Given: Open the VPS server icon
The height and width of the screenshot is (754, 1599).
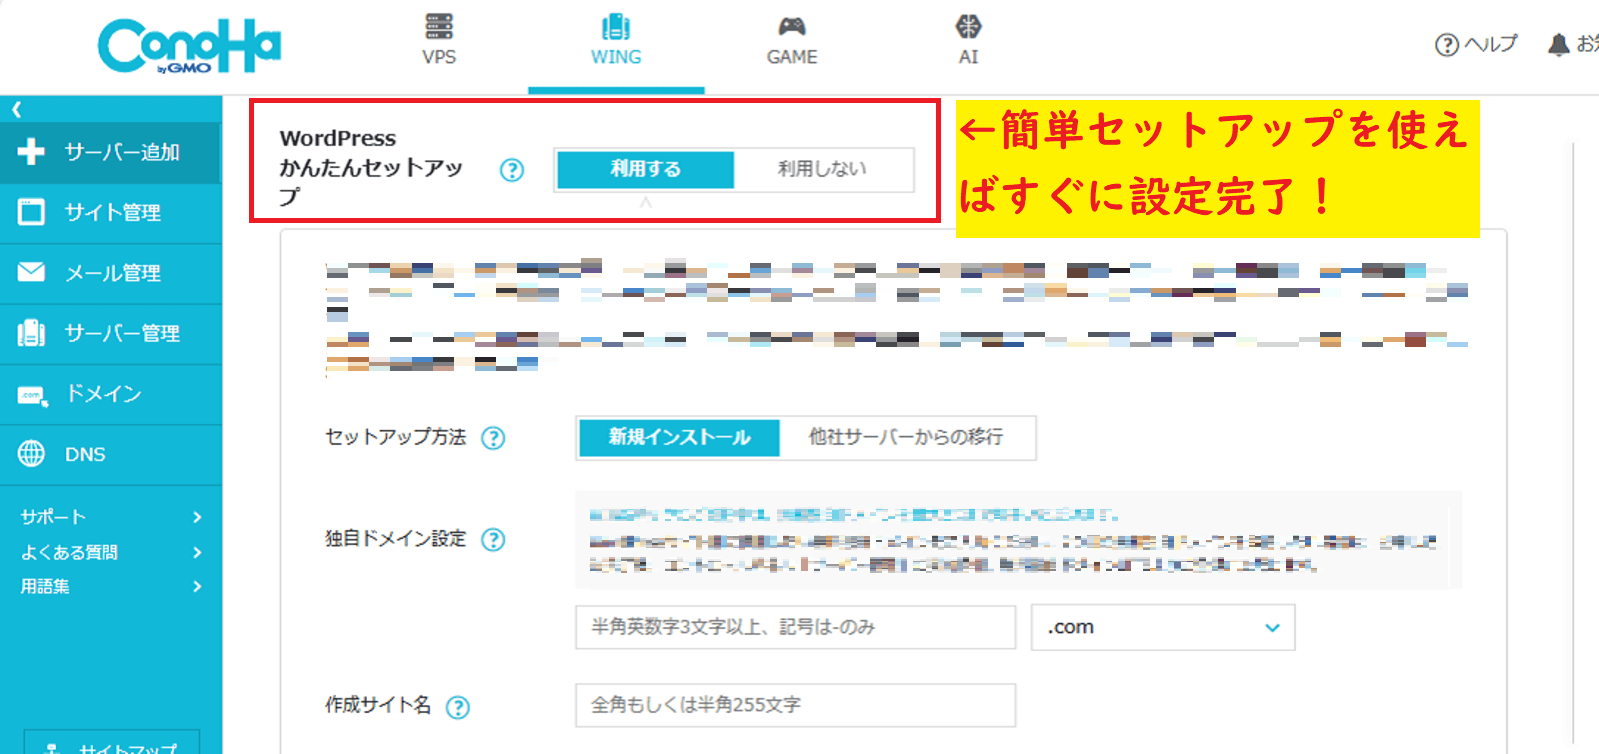Looking at the screenshot, I should pyautogui.click(x=439, y=26).
